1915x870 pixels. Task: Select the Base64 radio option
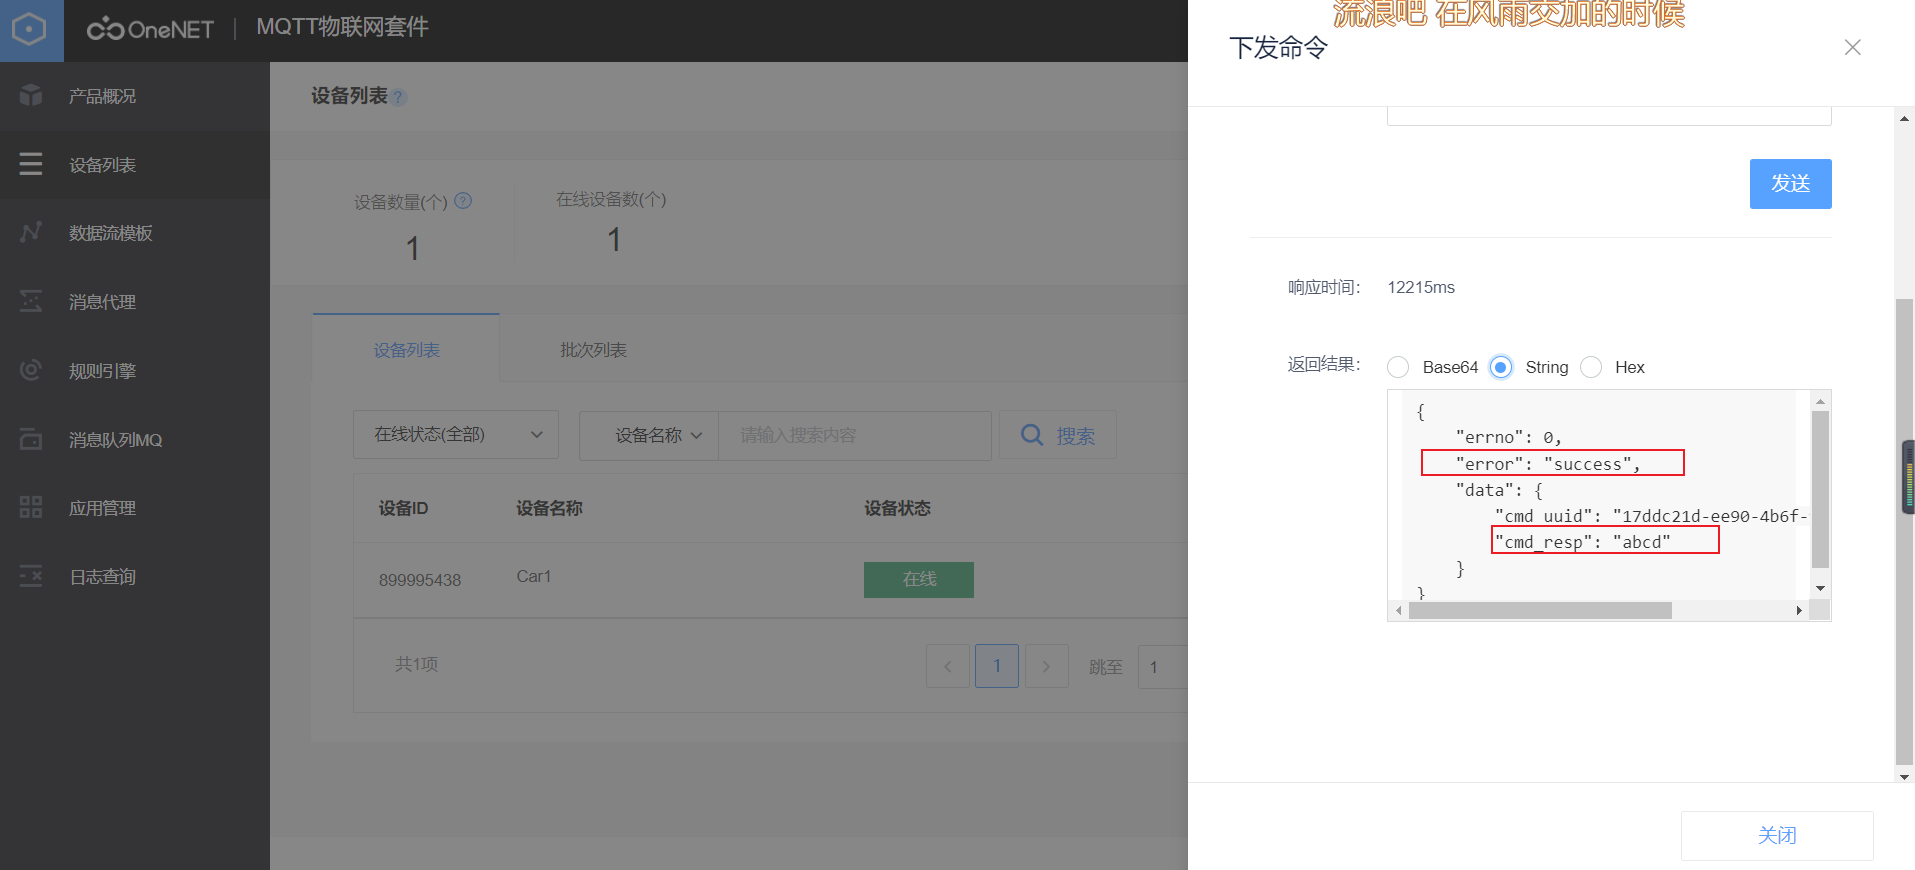(1398, 367)
